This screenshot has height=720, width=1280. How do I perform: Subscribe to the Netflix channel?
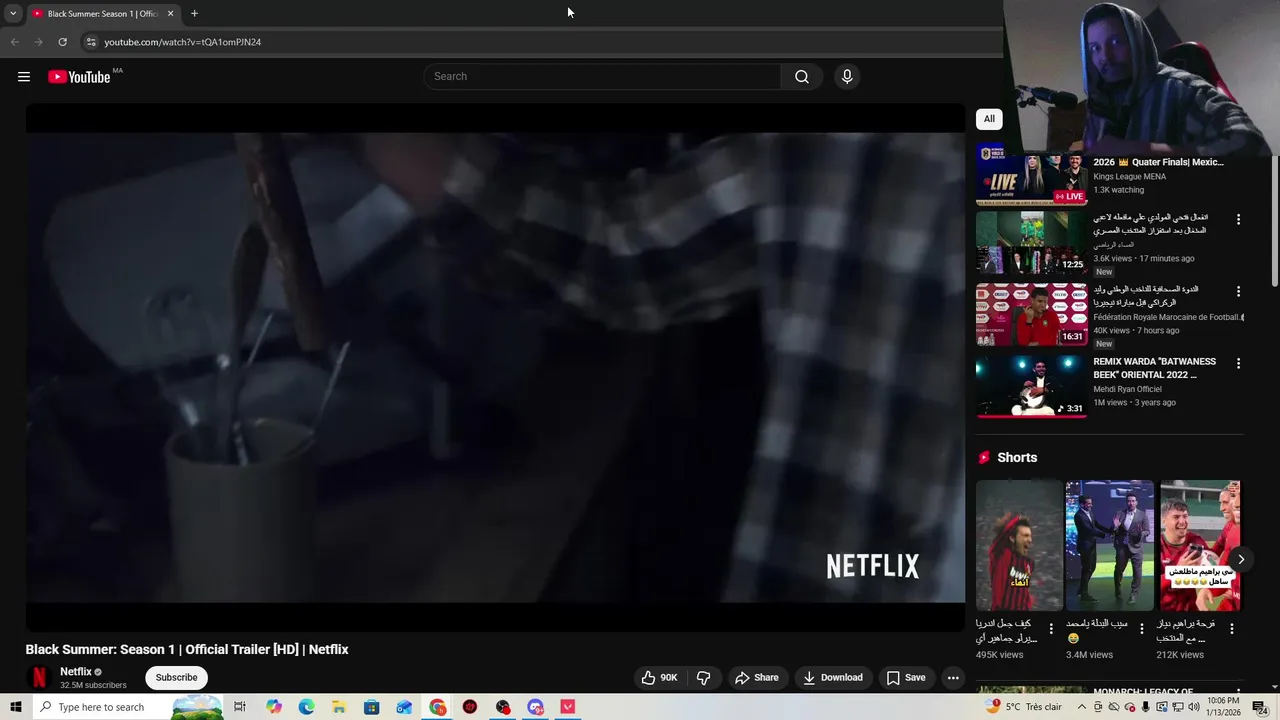[176, 678]
